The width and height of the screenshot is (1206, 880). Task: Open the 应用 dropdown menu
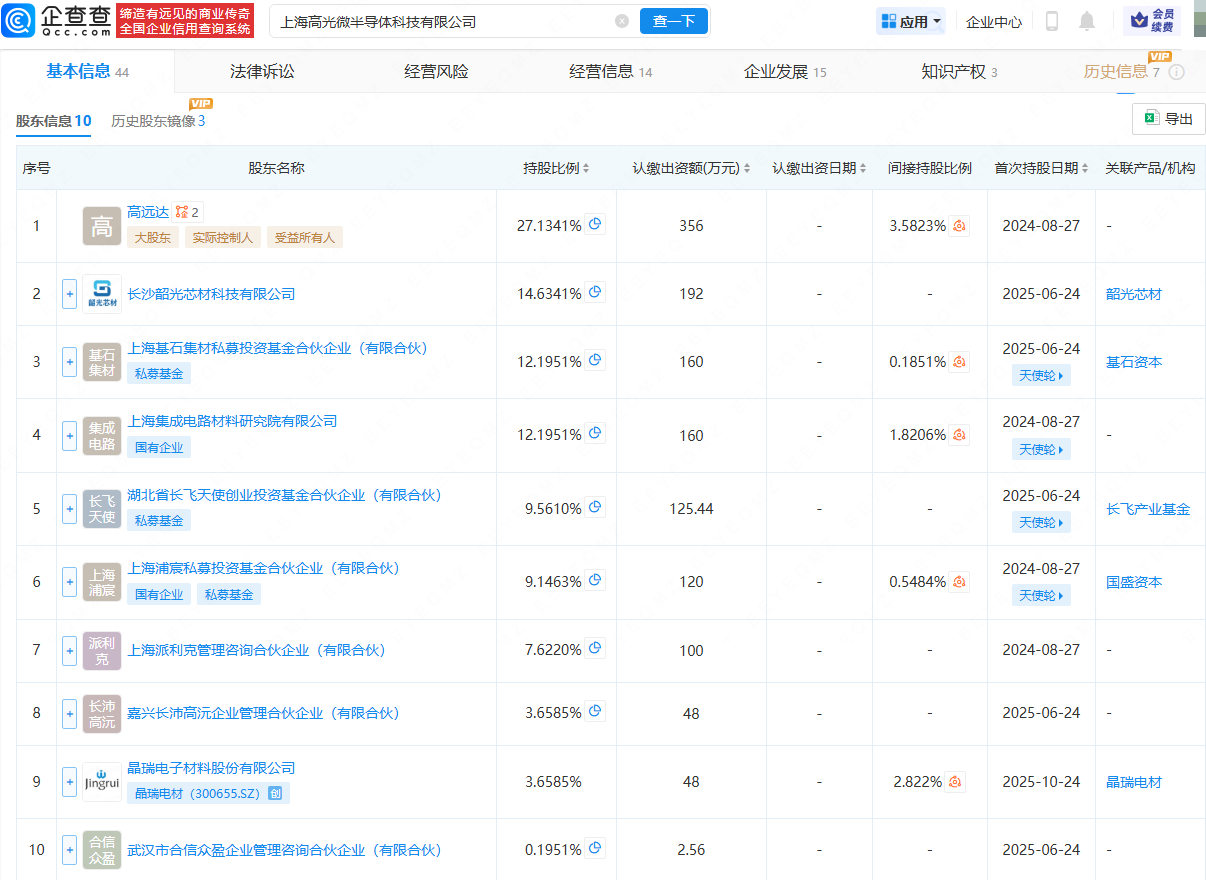click(x=911, y=21)
